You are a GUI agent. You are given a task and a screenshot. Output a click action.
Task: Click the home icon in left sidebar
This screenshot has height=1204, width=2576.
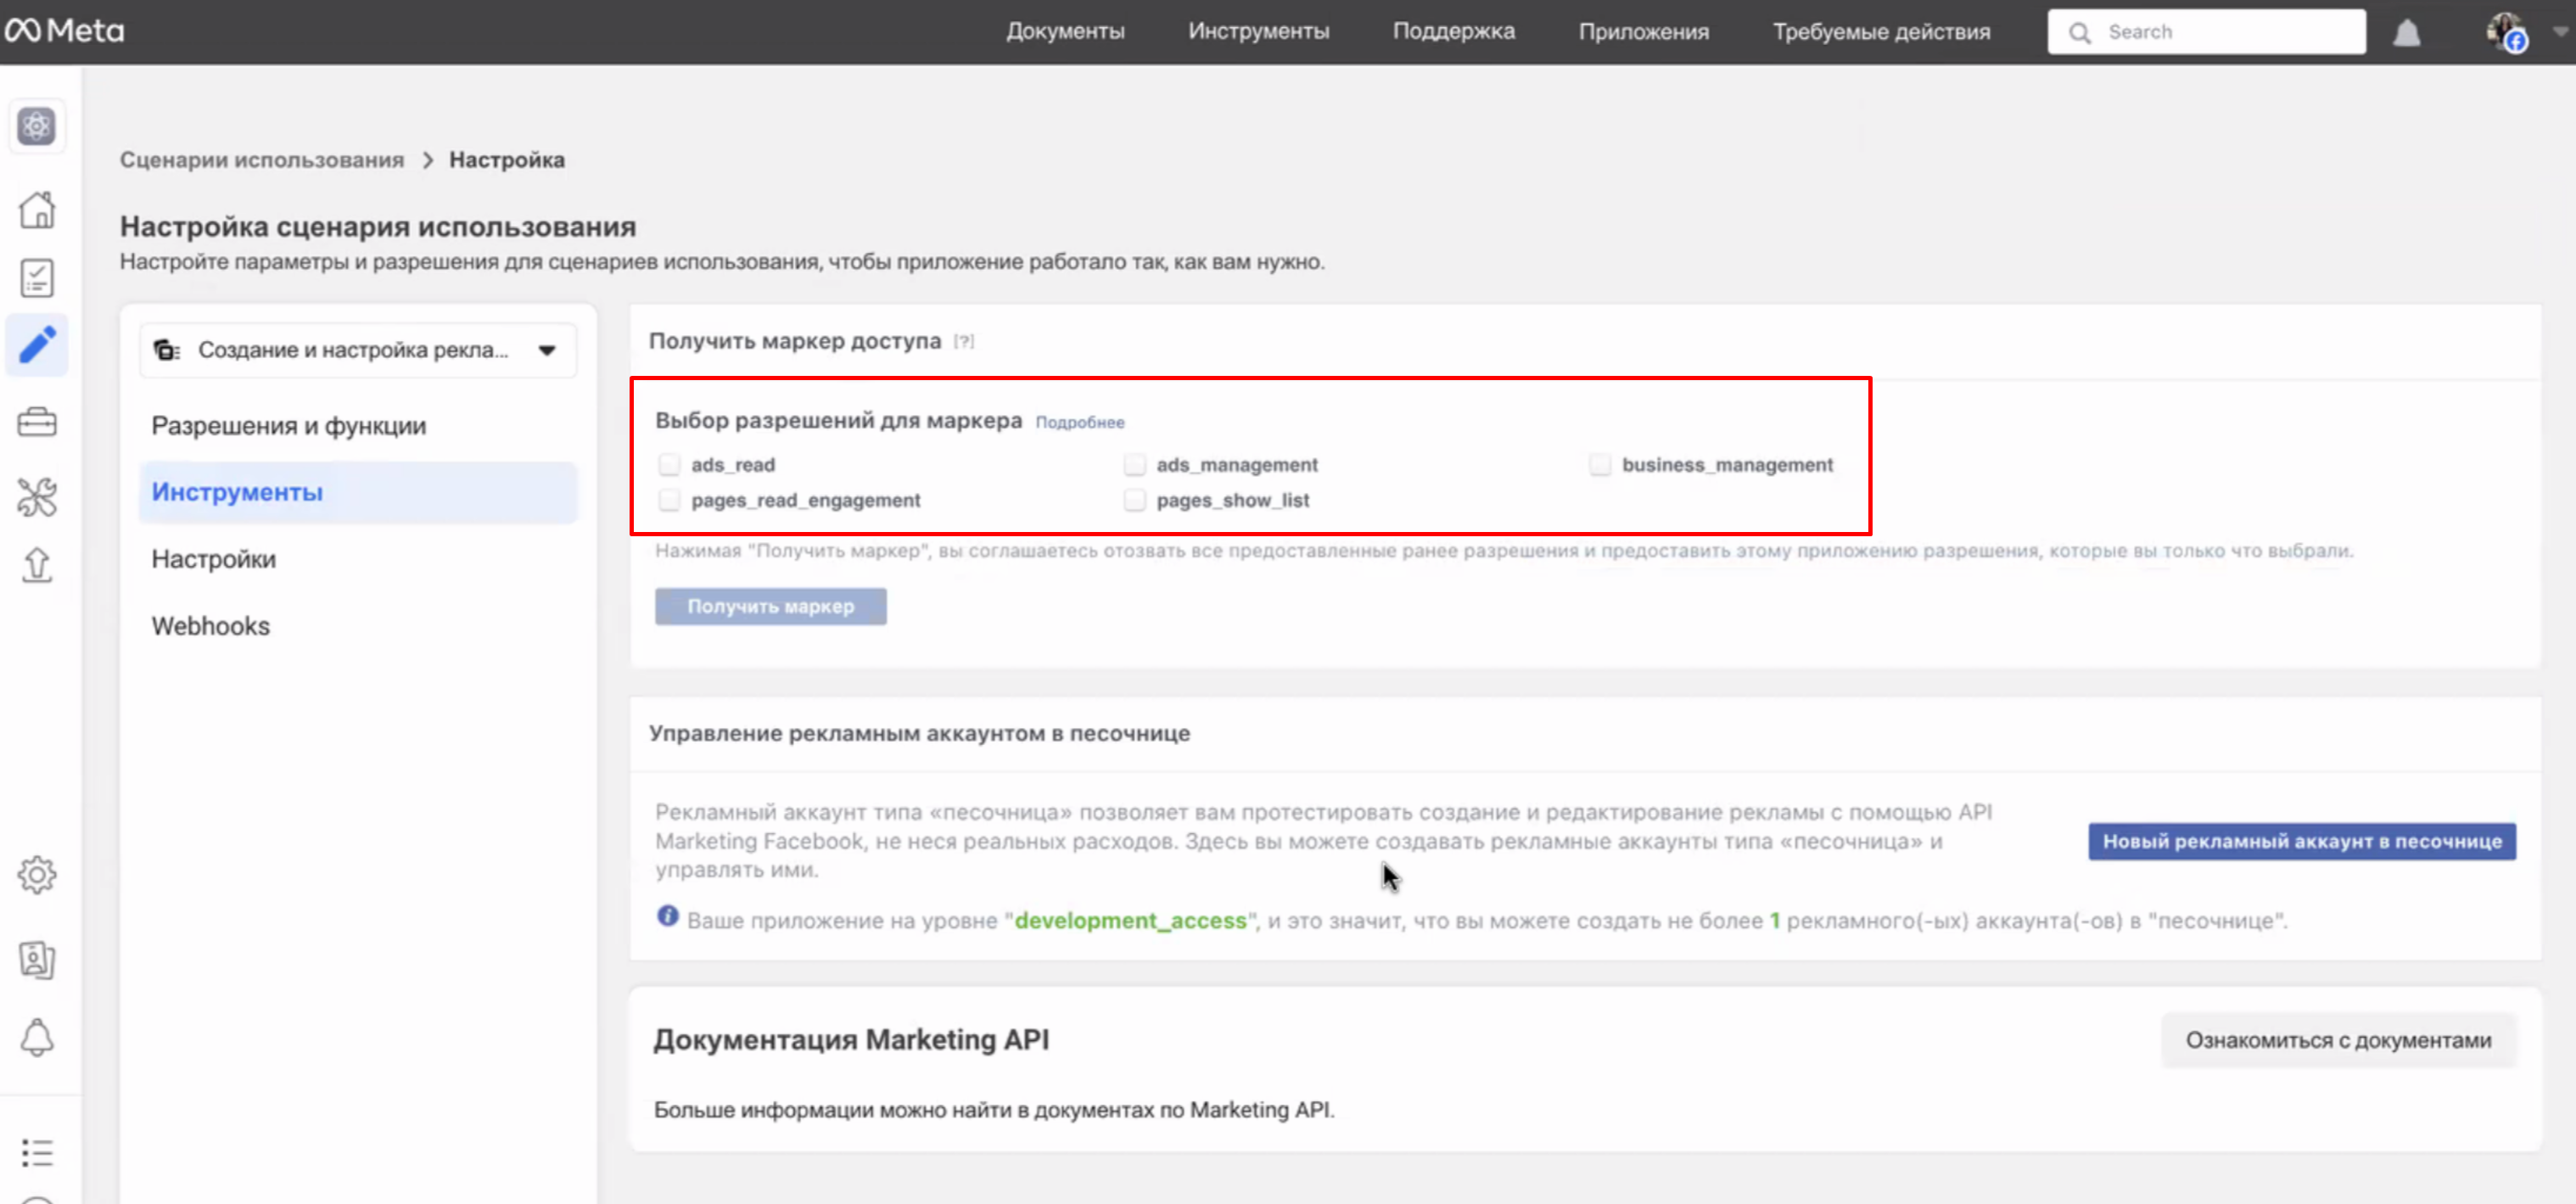coord(37,210)
